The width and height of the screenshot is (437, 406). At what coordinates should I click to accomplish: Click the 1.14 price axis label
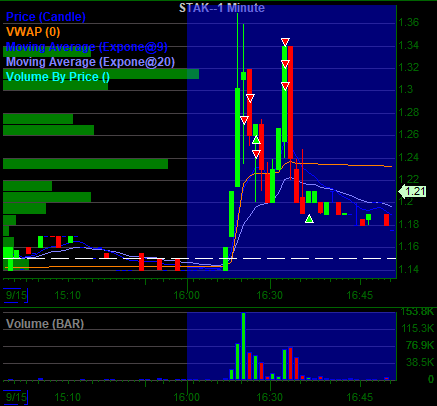click(x=409, y=269)
